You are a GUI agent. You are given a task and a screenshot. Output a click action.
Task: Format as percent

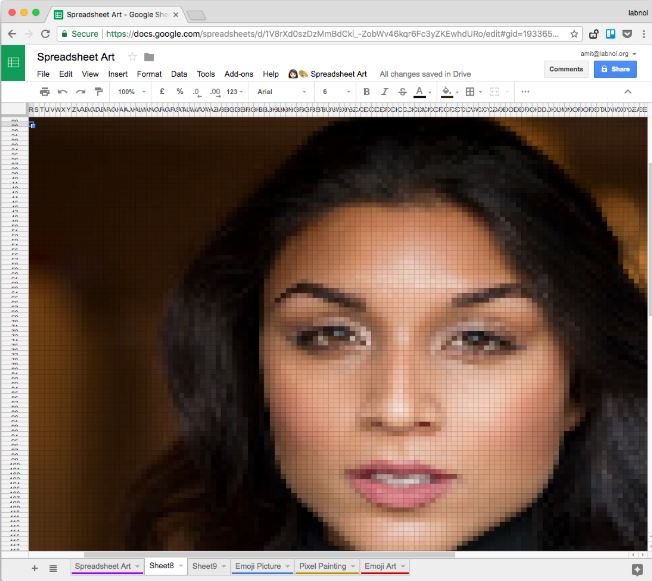pyautogui.click(x=180, y=91)
